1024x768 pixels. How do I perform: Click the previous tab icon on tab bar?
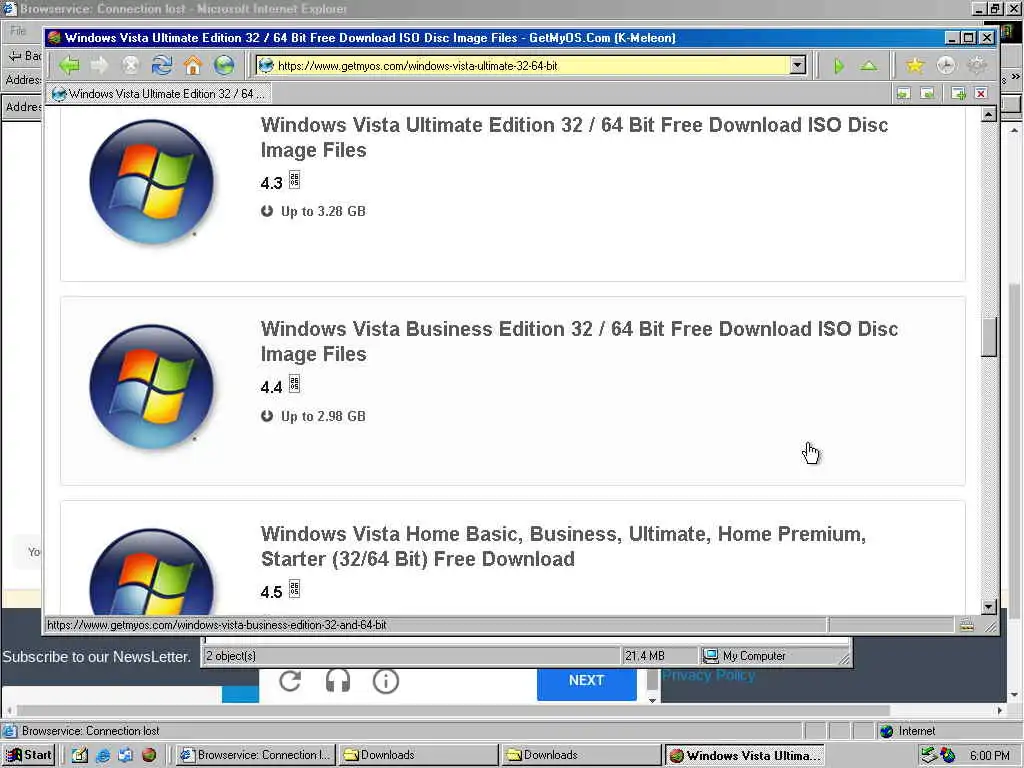click(903, 94)
